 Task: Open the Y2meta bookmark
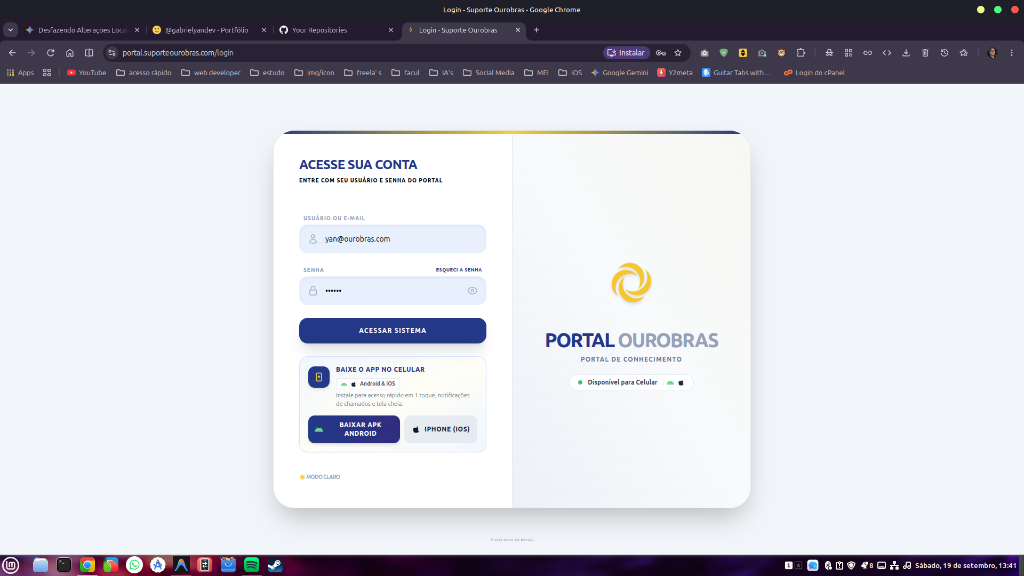[x=675, y=72]
